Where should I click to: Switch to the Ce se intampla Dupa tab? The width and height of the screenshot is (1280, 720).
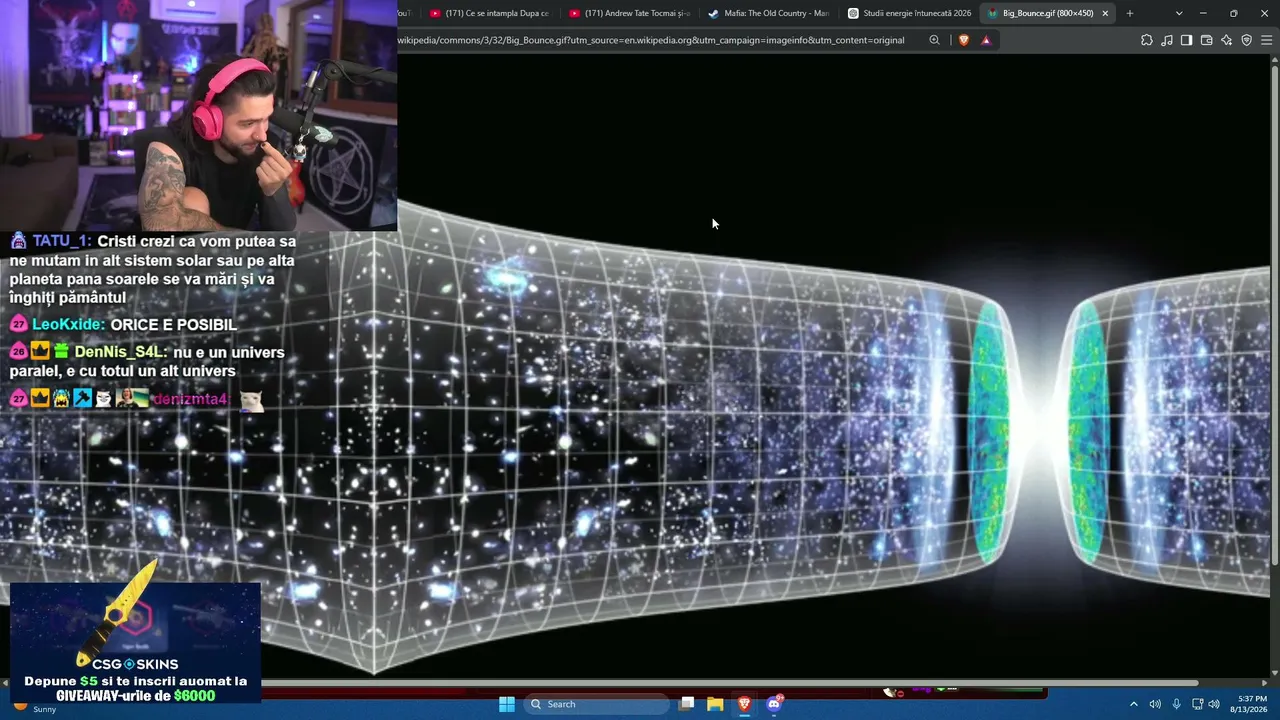pyautogui.click(x=489, y=13)
